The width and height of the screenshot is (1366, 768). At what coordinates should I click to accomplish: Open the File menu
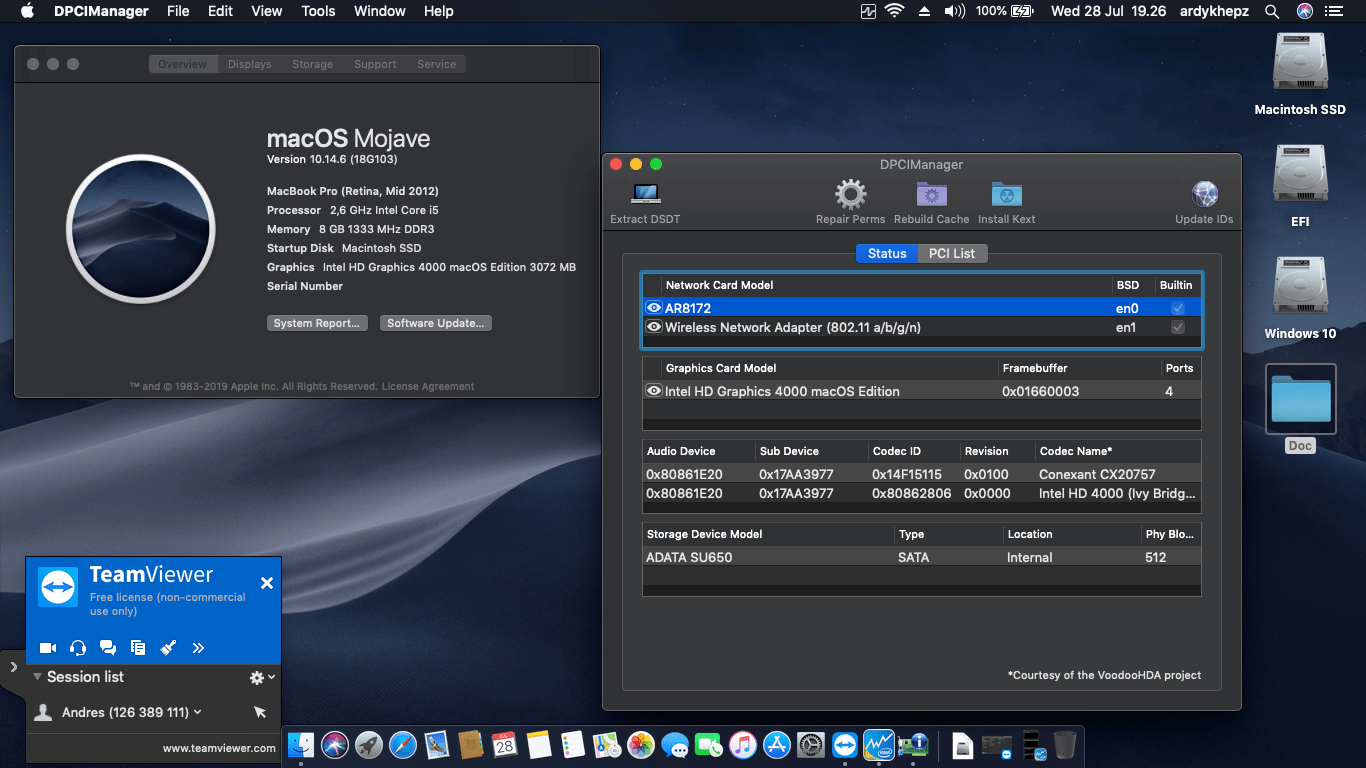(x=178, y=11)
